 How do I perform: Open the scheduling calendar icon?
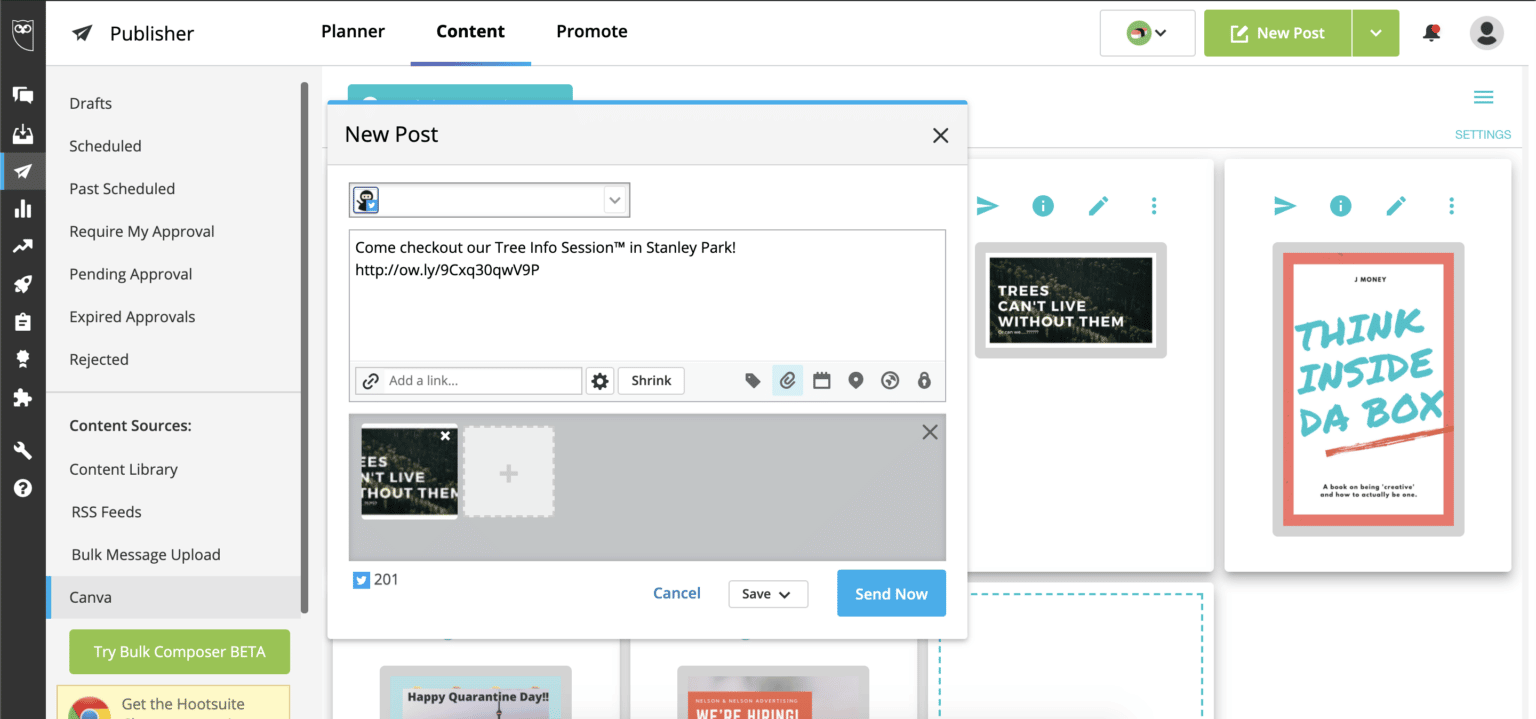tap(821, 380)
